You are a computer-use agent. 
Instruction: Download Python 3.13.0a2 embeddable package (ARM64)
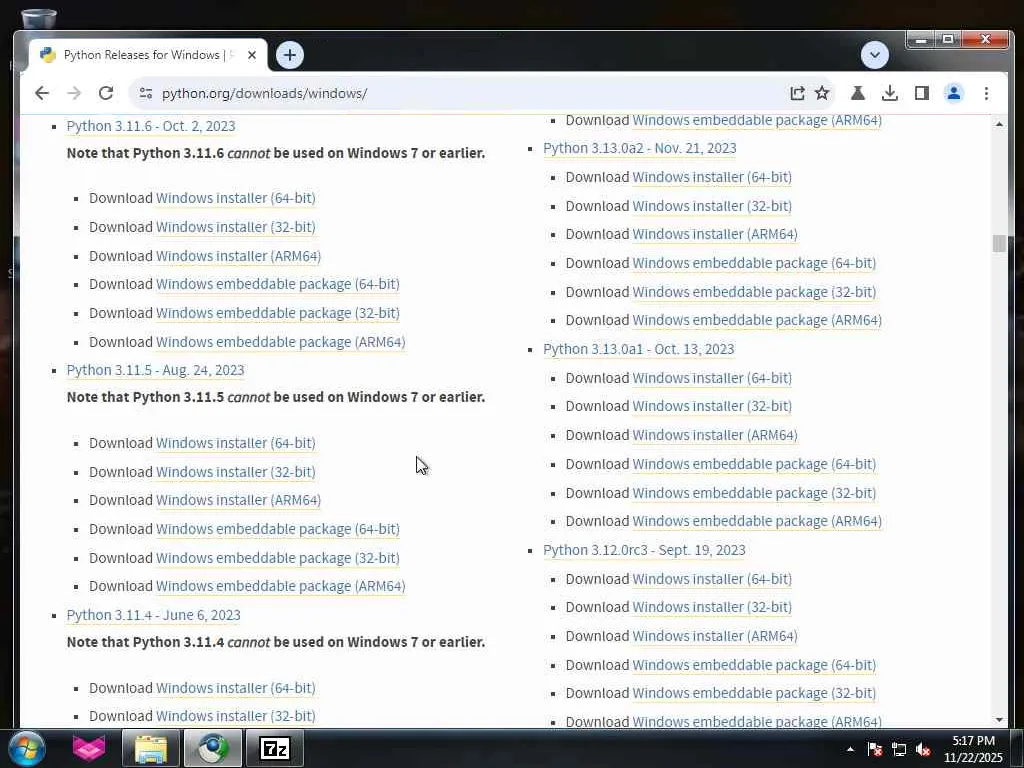click(x=758, y=321)
